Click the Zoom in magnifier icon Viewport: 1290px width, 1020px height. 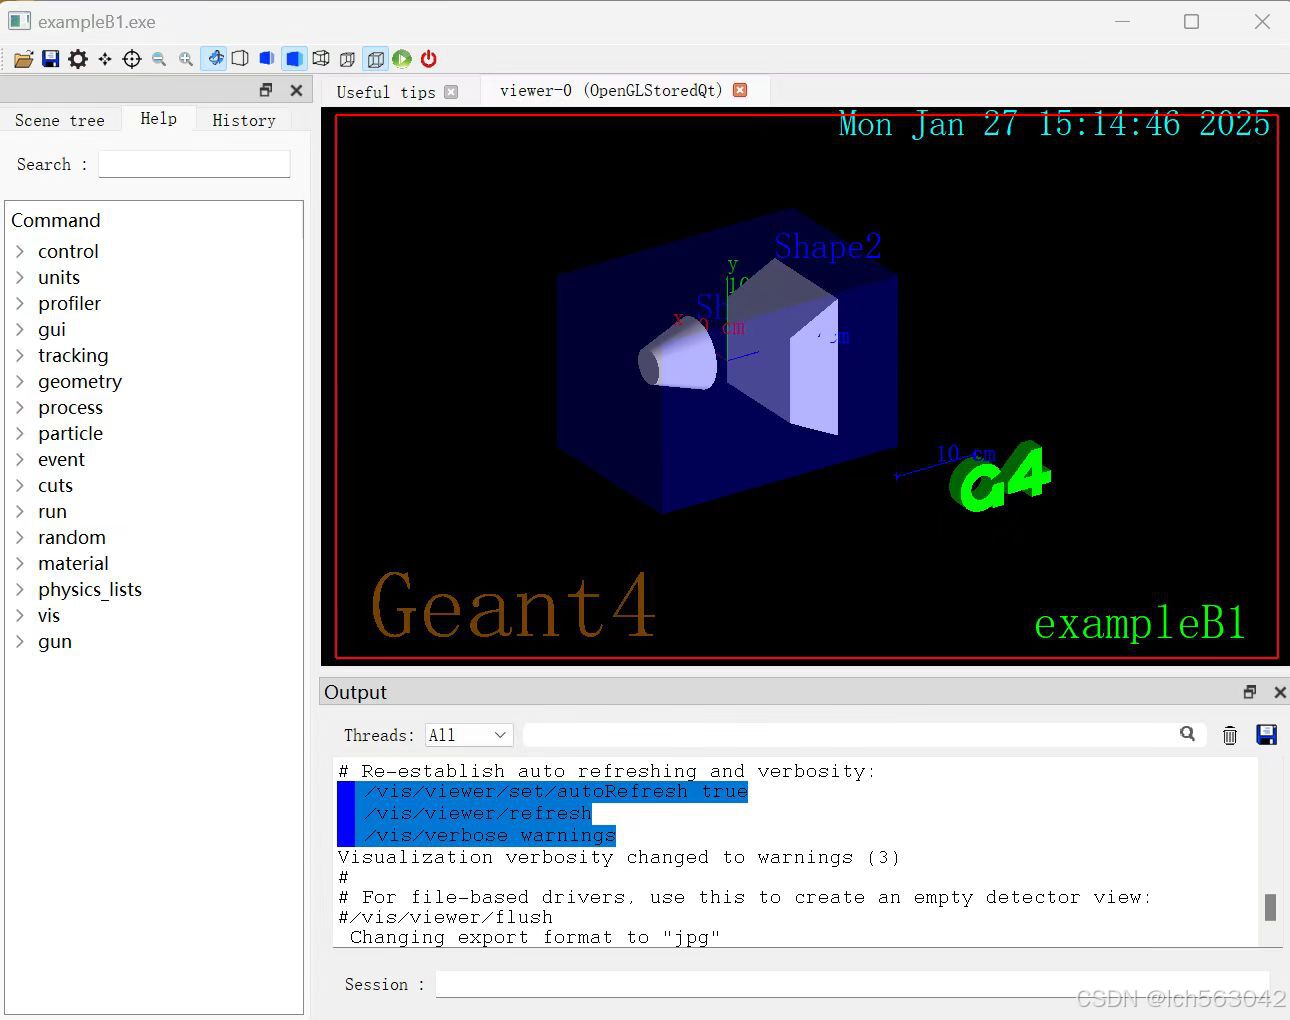[185, 59]
